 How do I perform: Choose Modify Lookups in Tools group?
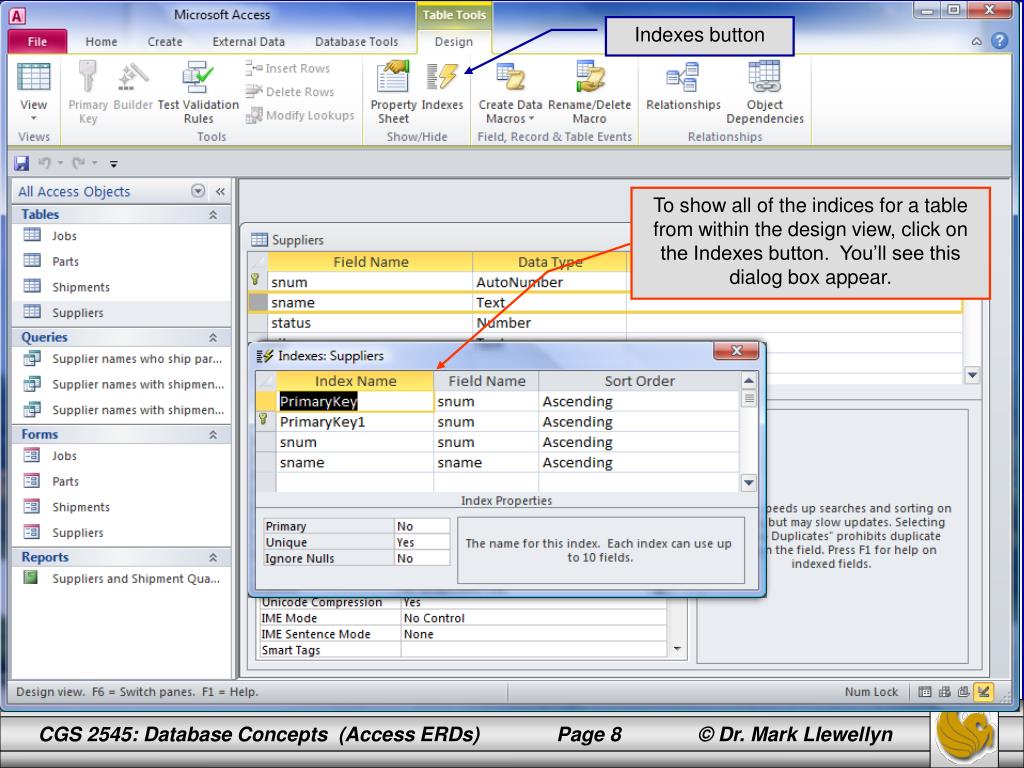[x=300, y=116]
